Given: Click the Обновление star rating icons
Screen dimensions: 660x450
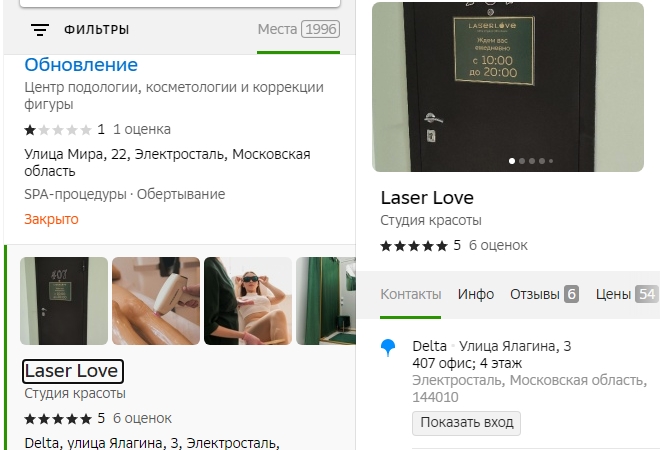Looking at the screenshot, I should [x=58, y=130].
